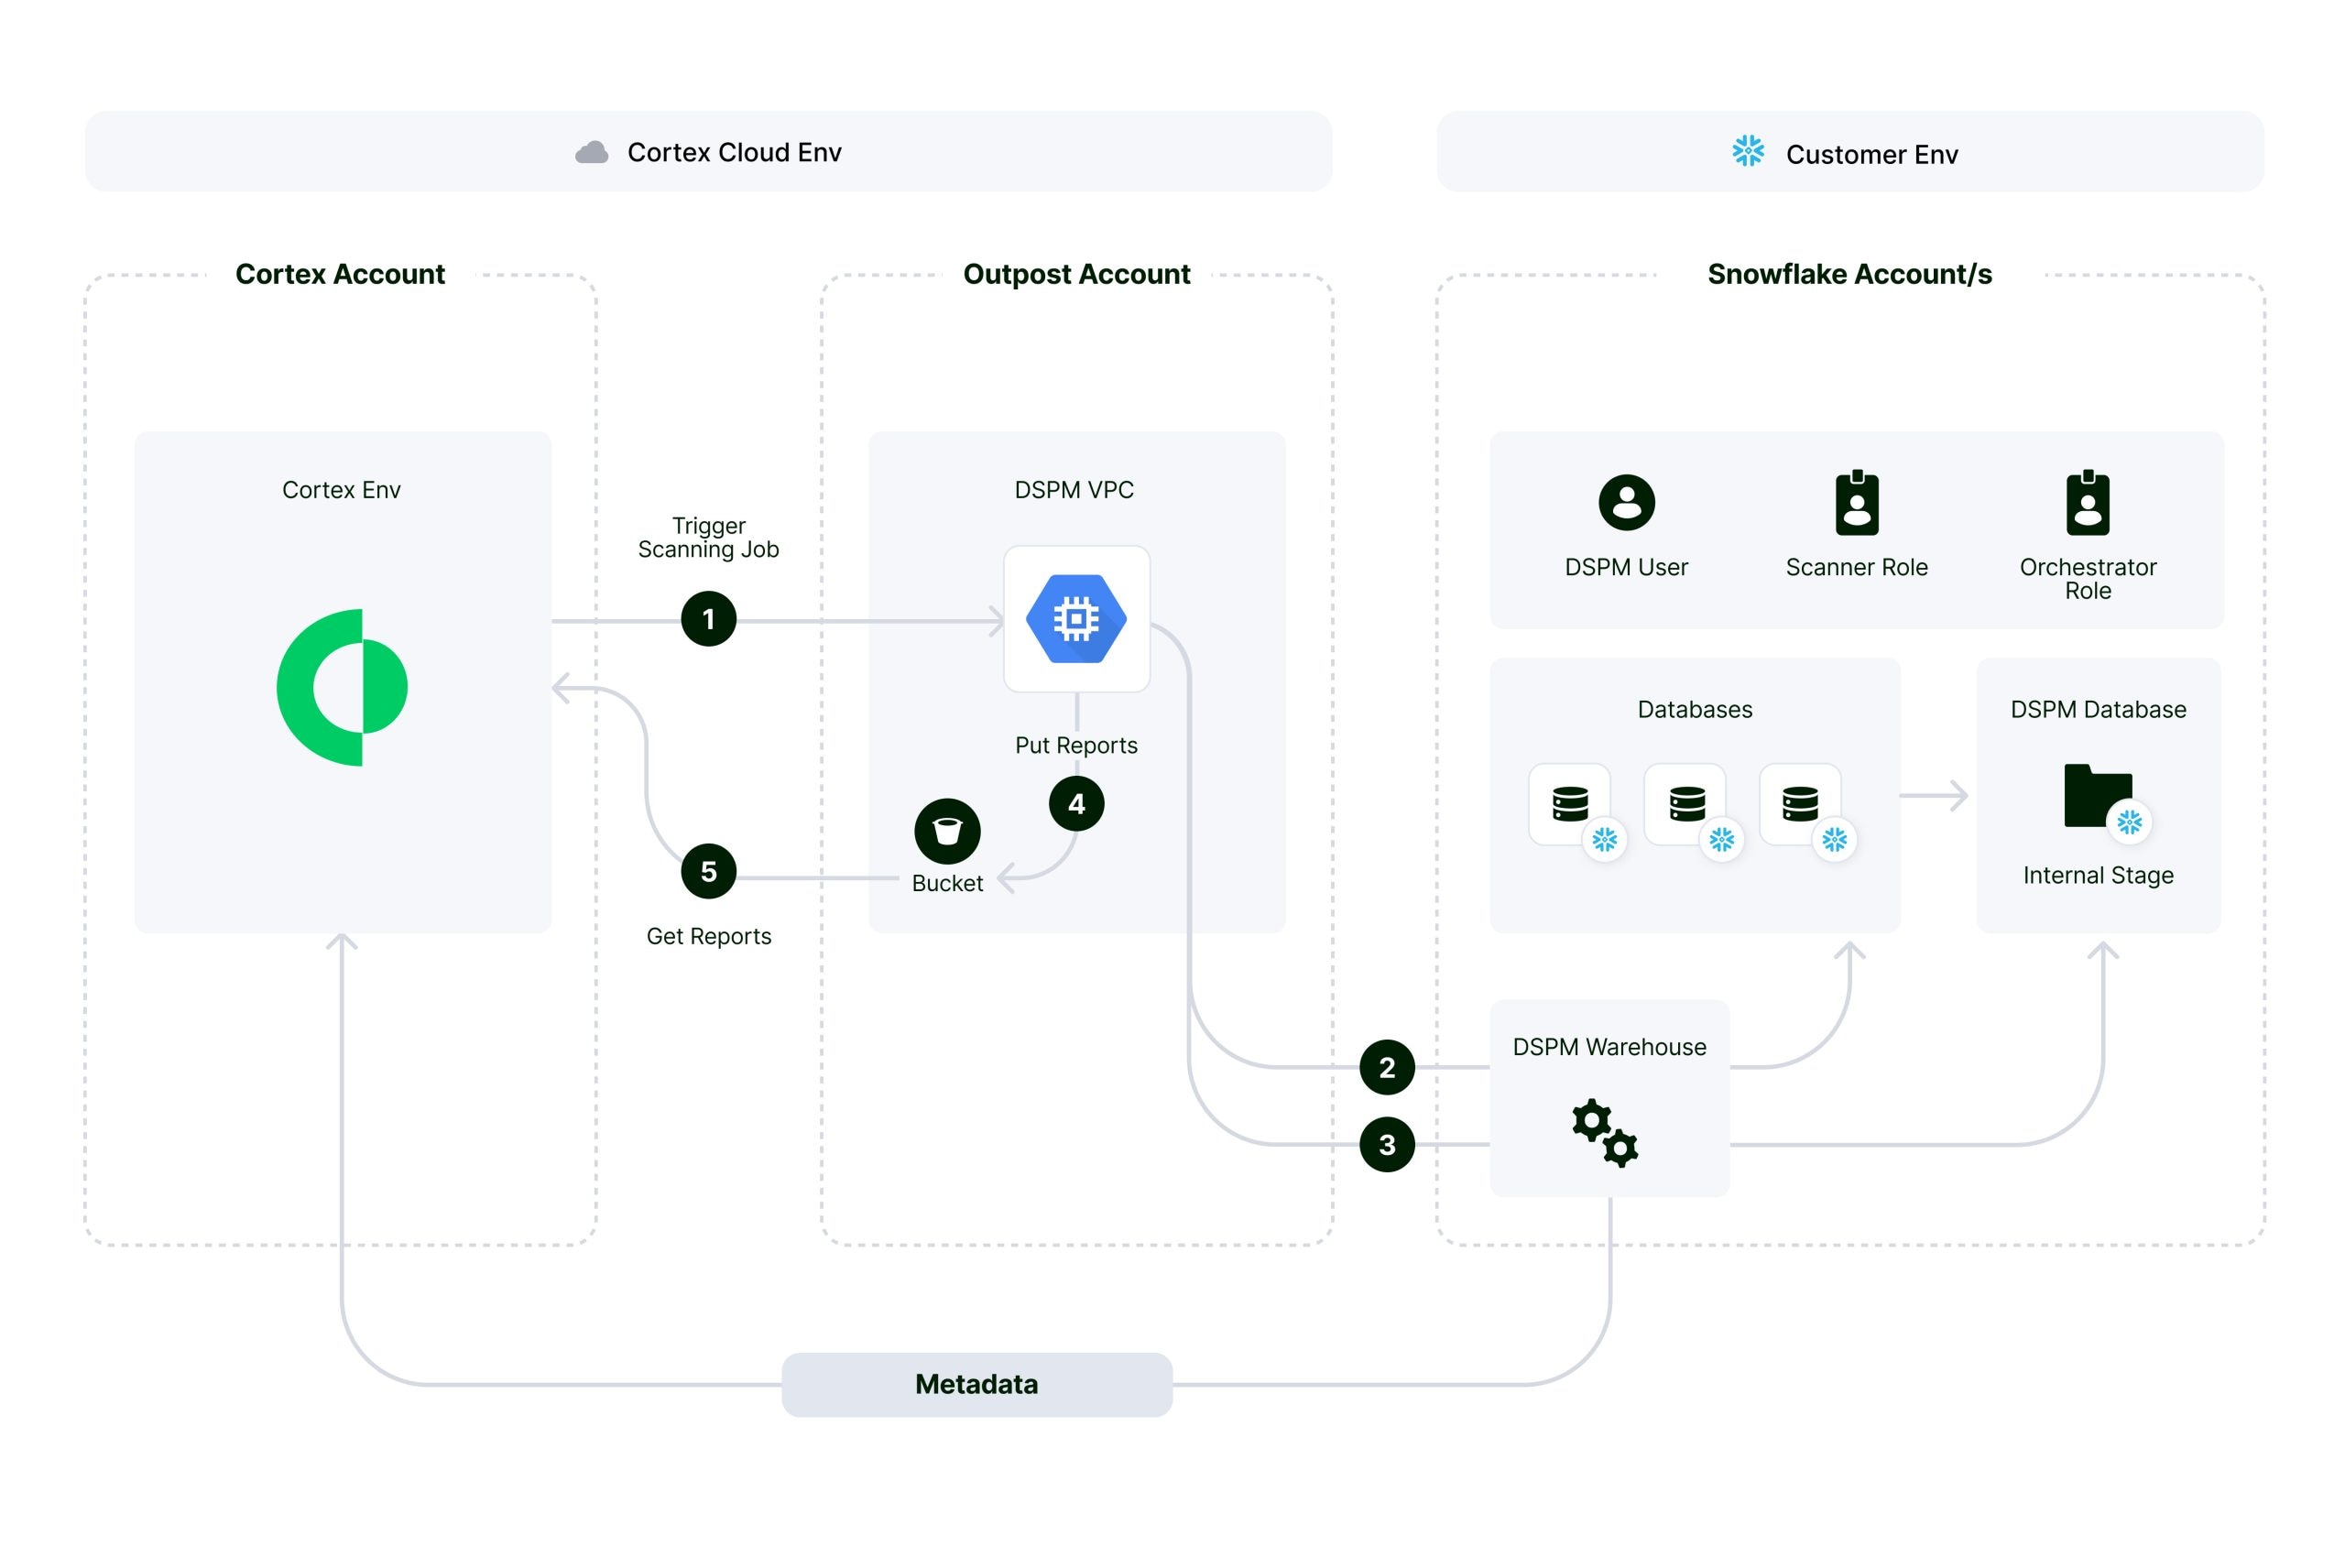The height and width of the screenshot is (1568, 2345).
Task: Click the DSPM User person icon
Action: coord(1626,502)
